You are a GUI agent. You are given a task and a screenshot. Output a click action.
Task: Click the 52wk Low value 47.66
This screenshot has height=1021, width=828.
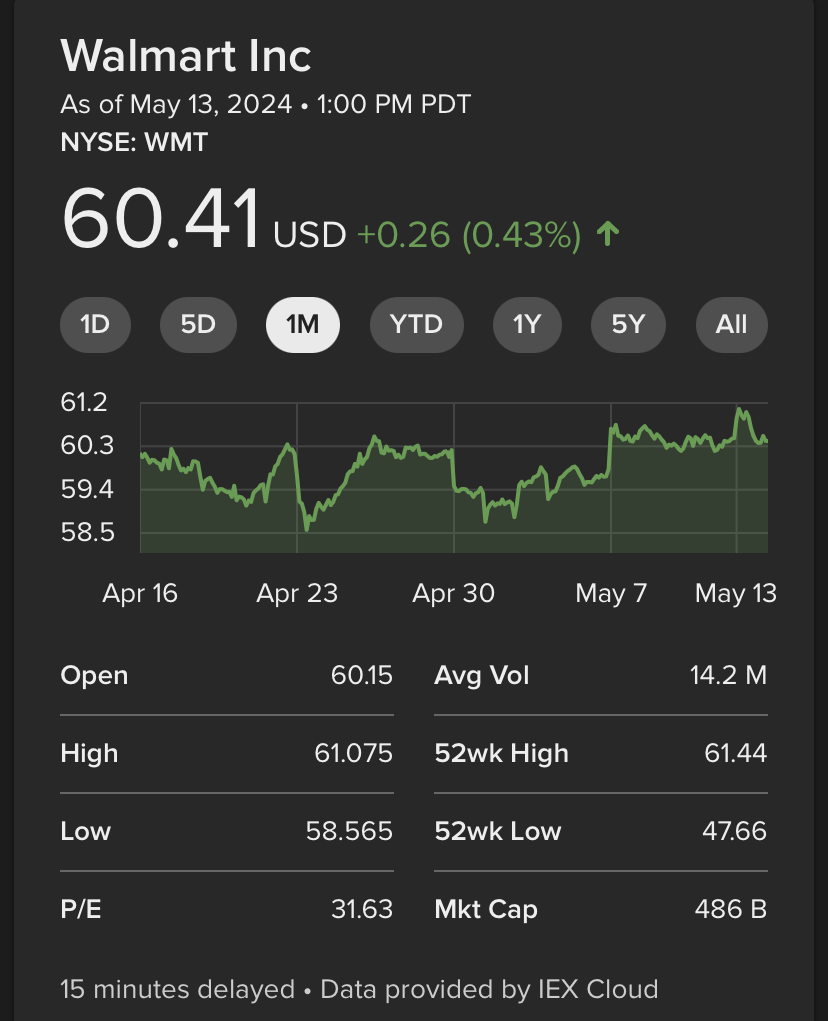point(734,831)
